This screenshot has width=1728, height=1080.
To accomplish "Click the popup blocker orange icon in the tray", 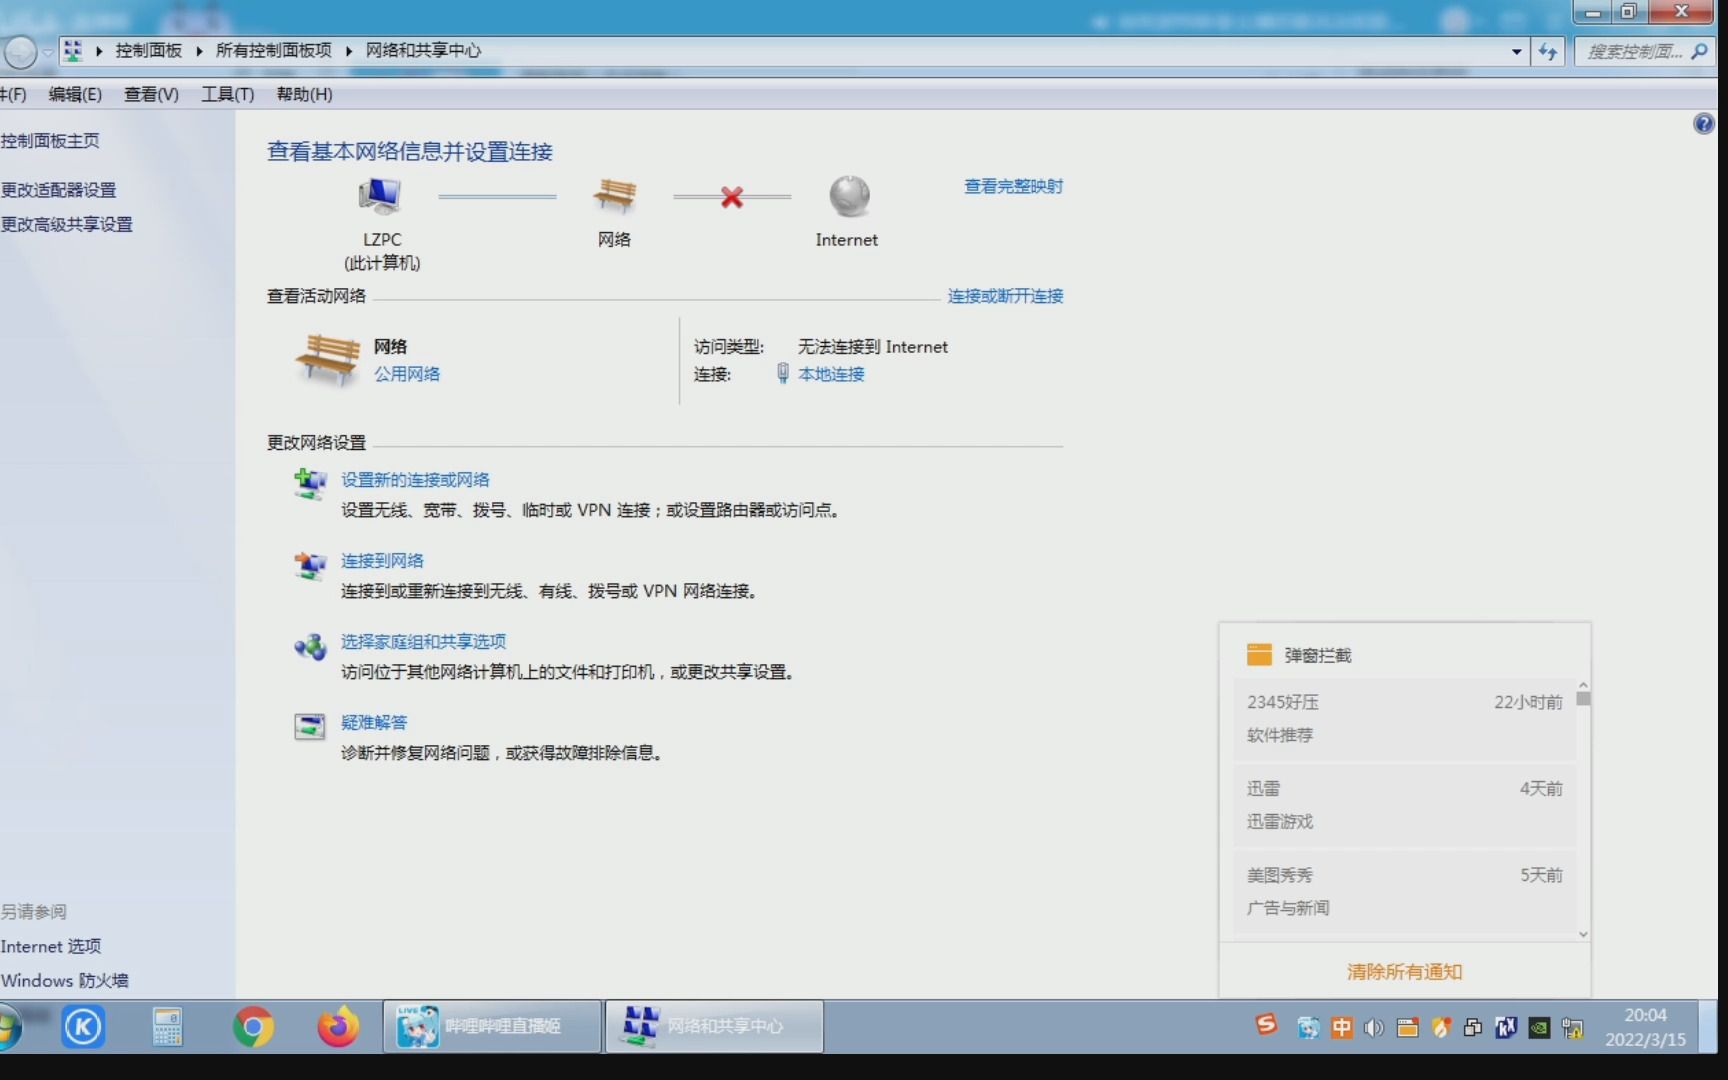I will click(x=1407, y=1028).
